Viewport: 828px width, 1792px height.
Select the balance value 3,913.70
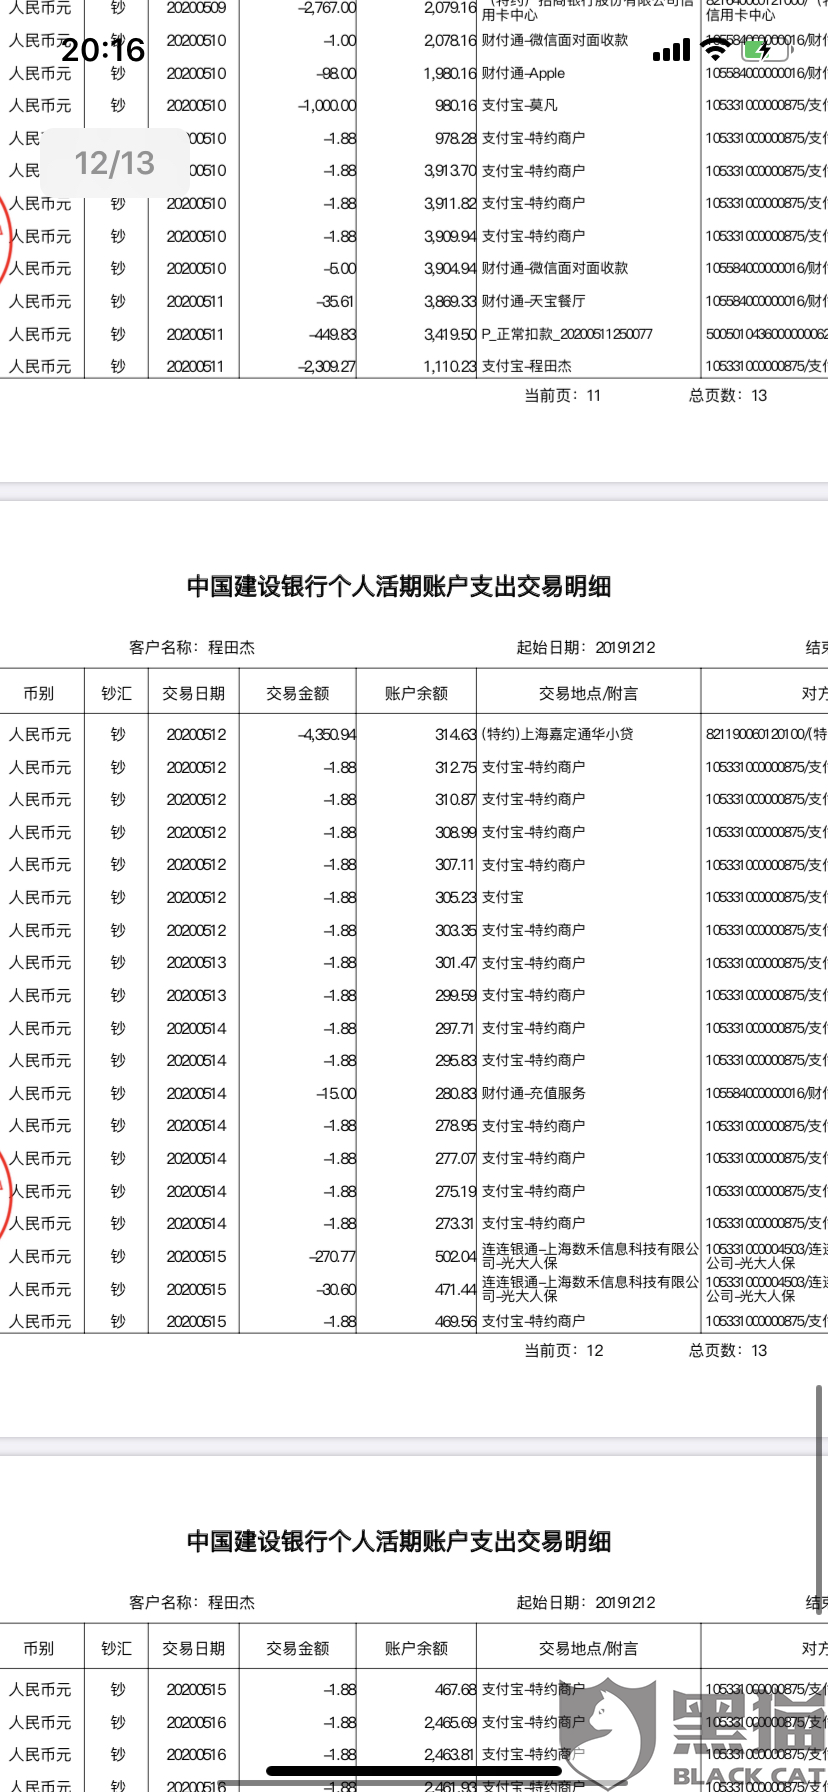tap(450, 171)
